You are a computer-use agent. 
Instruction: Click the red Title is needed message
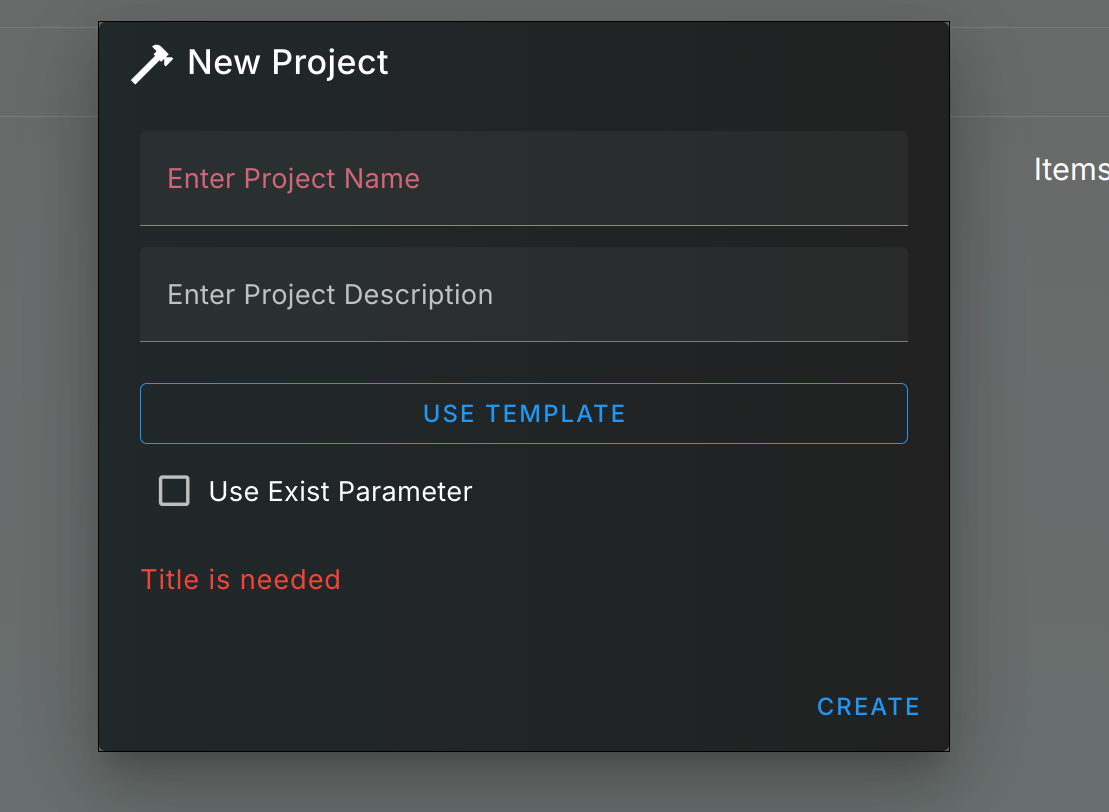(x=240, y=580)
